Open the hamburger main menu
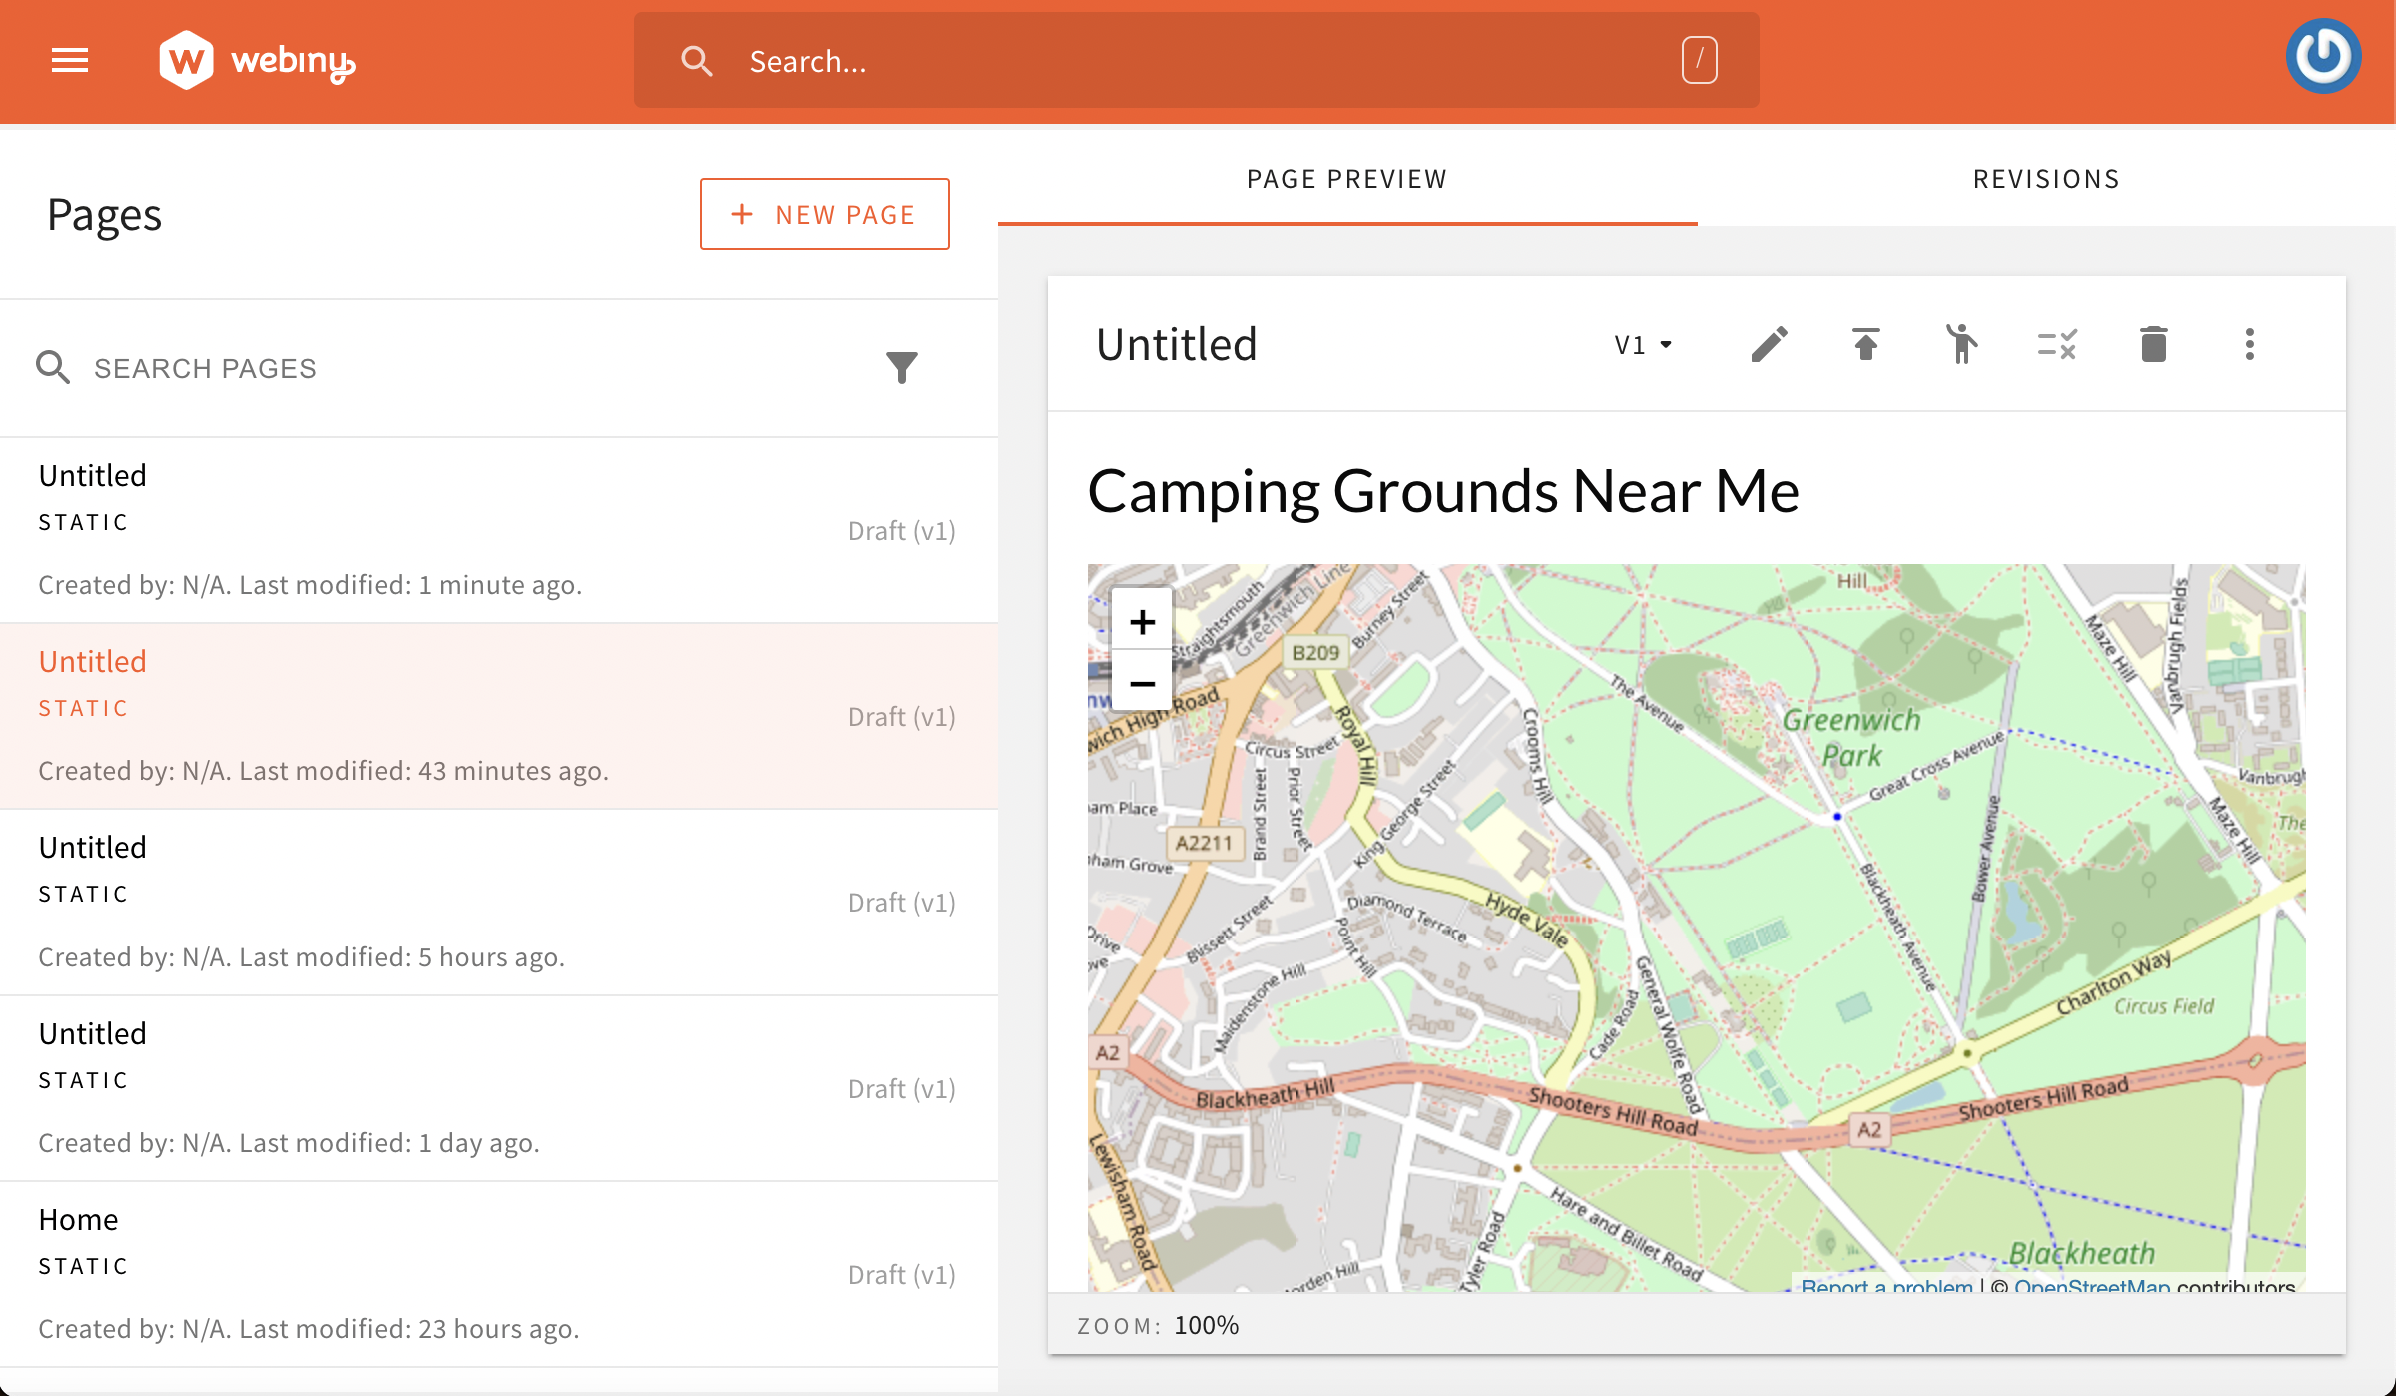Image resolution: width=2396 pixels, height=1396 pixels. click(70, 61)
